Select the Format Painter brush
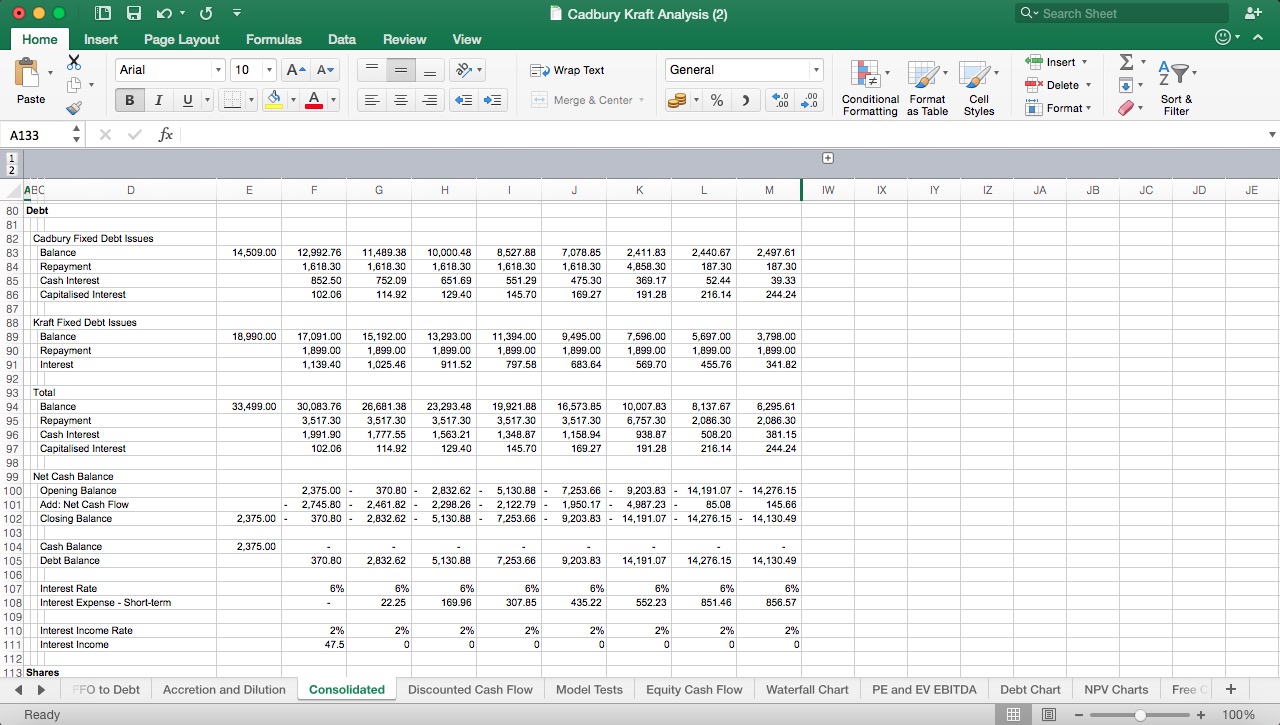 pos(74,108)
